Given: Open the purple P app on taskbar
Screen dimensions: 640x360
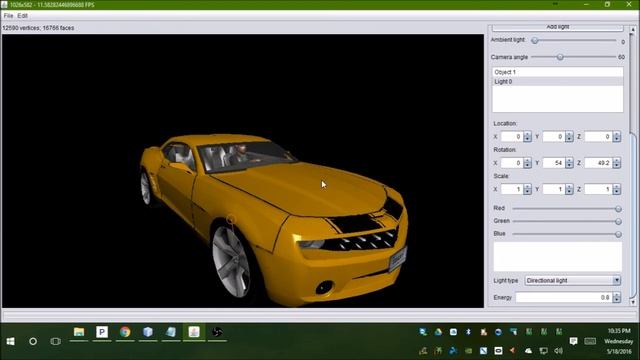Looking at the screenshot, I should tap(102, 332).
